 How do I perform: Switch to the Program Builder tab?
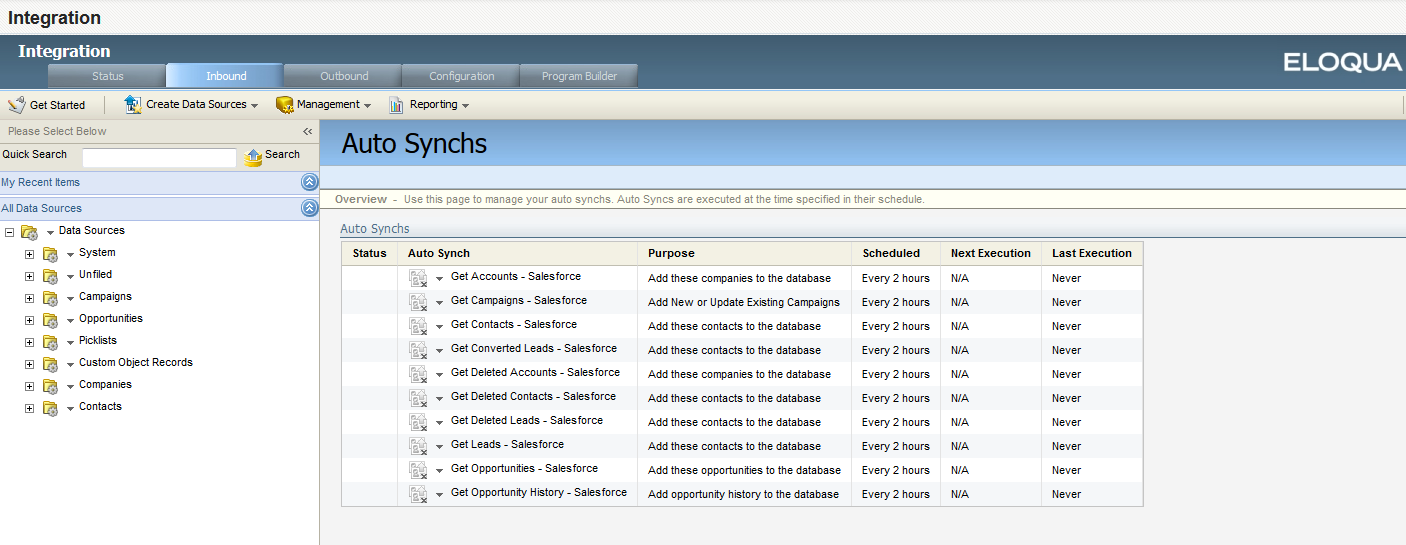coord(579,76)
